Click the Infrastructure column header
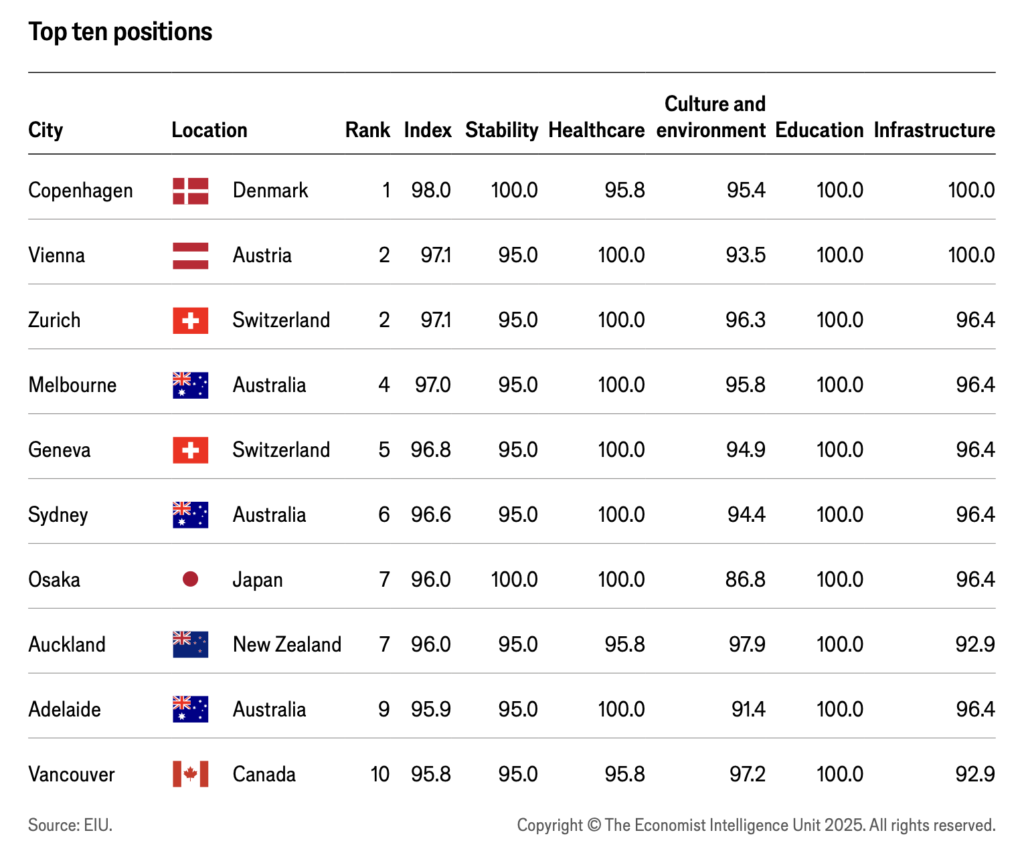Image resolution: width=1024 pixels, height=859 pixels. point(934,130)
